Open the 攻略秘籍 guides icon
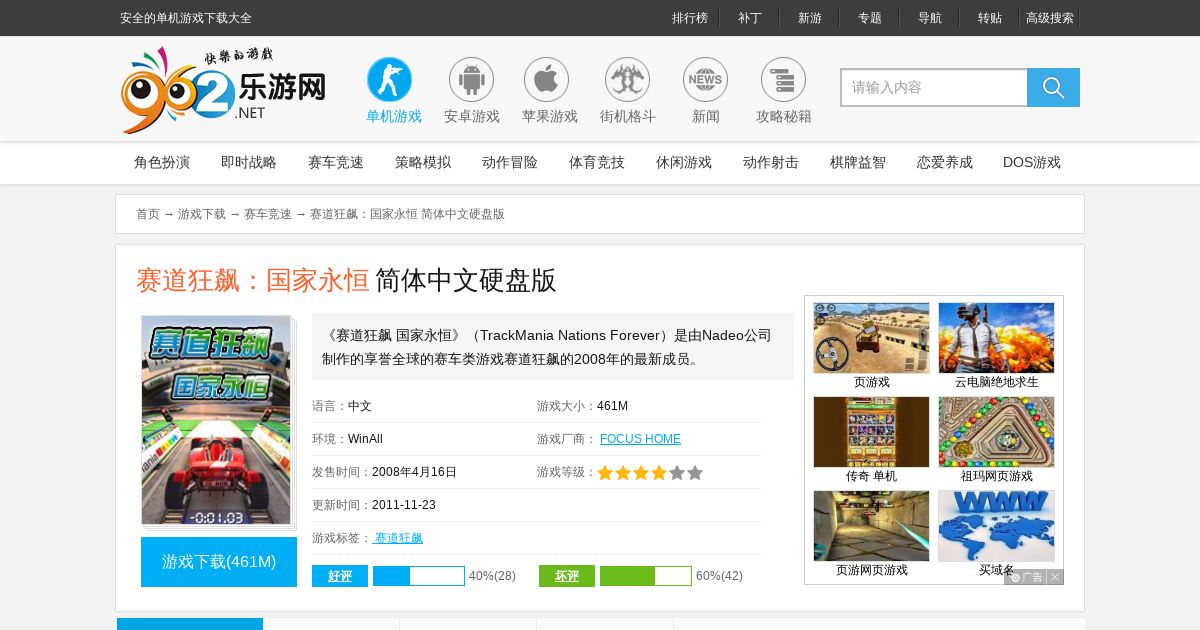 783,79
